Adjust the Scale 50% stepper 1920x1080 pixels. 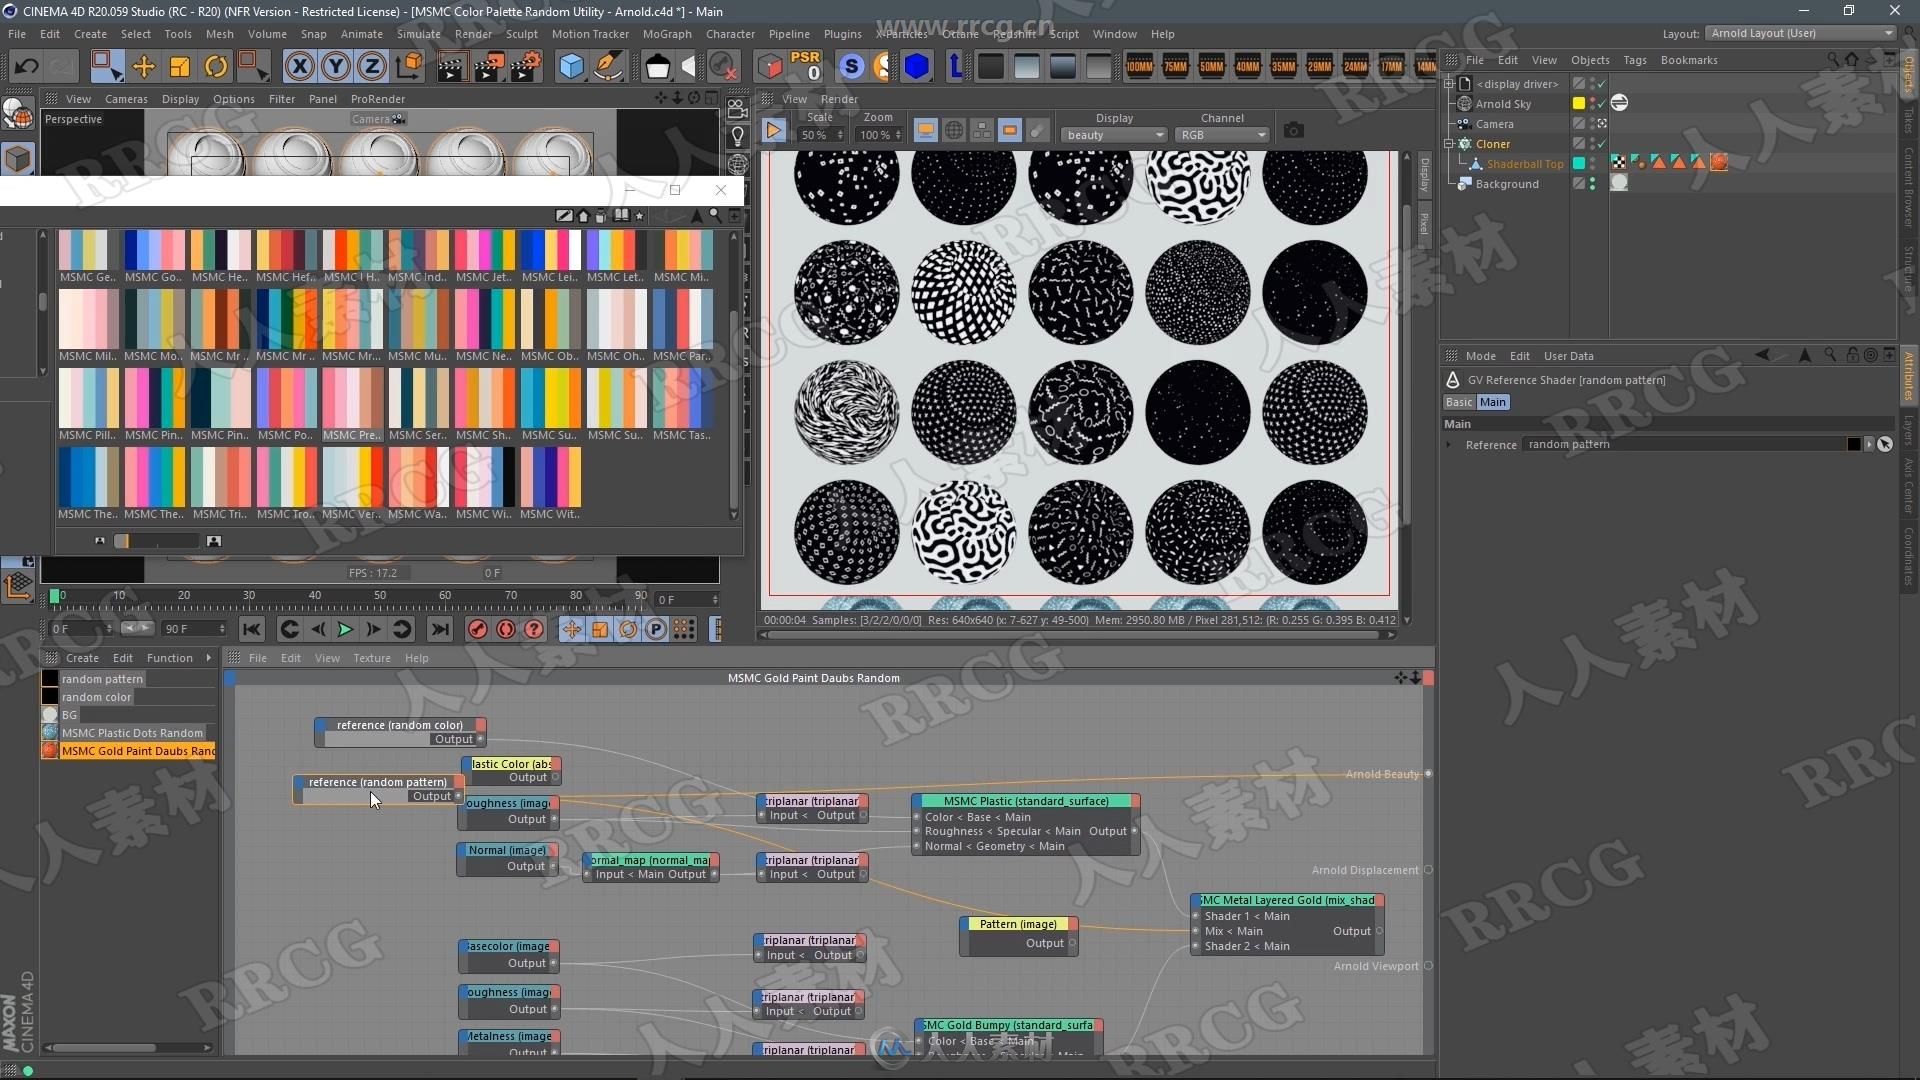click(840, 135)
